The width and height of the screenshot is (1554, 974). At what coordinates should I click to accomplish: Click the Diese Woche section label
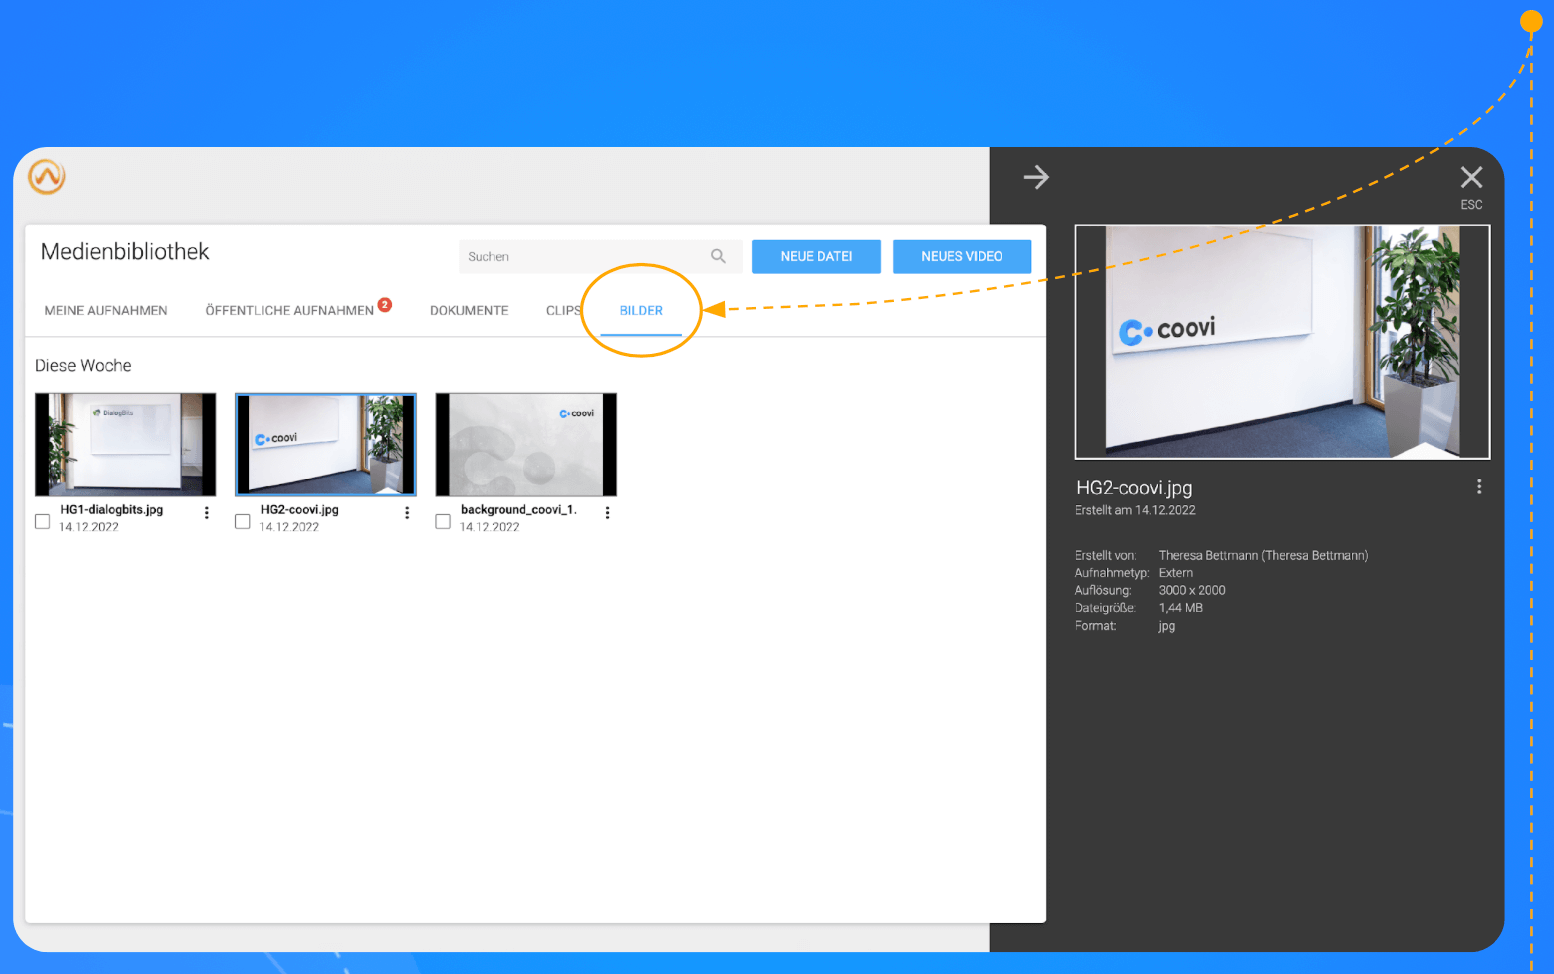[83, 366]
